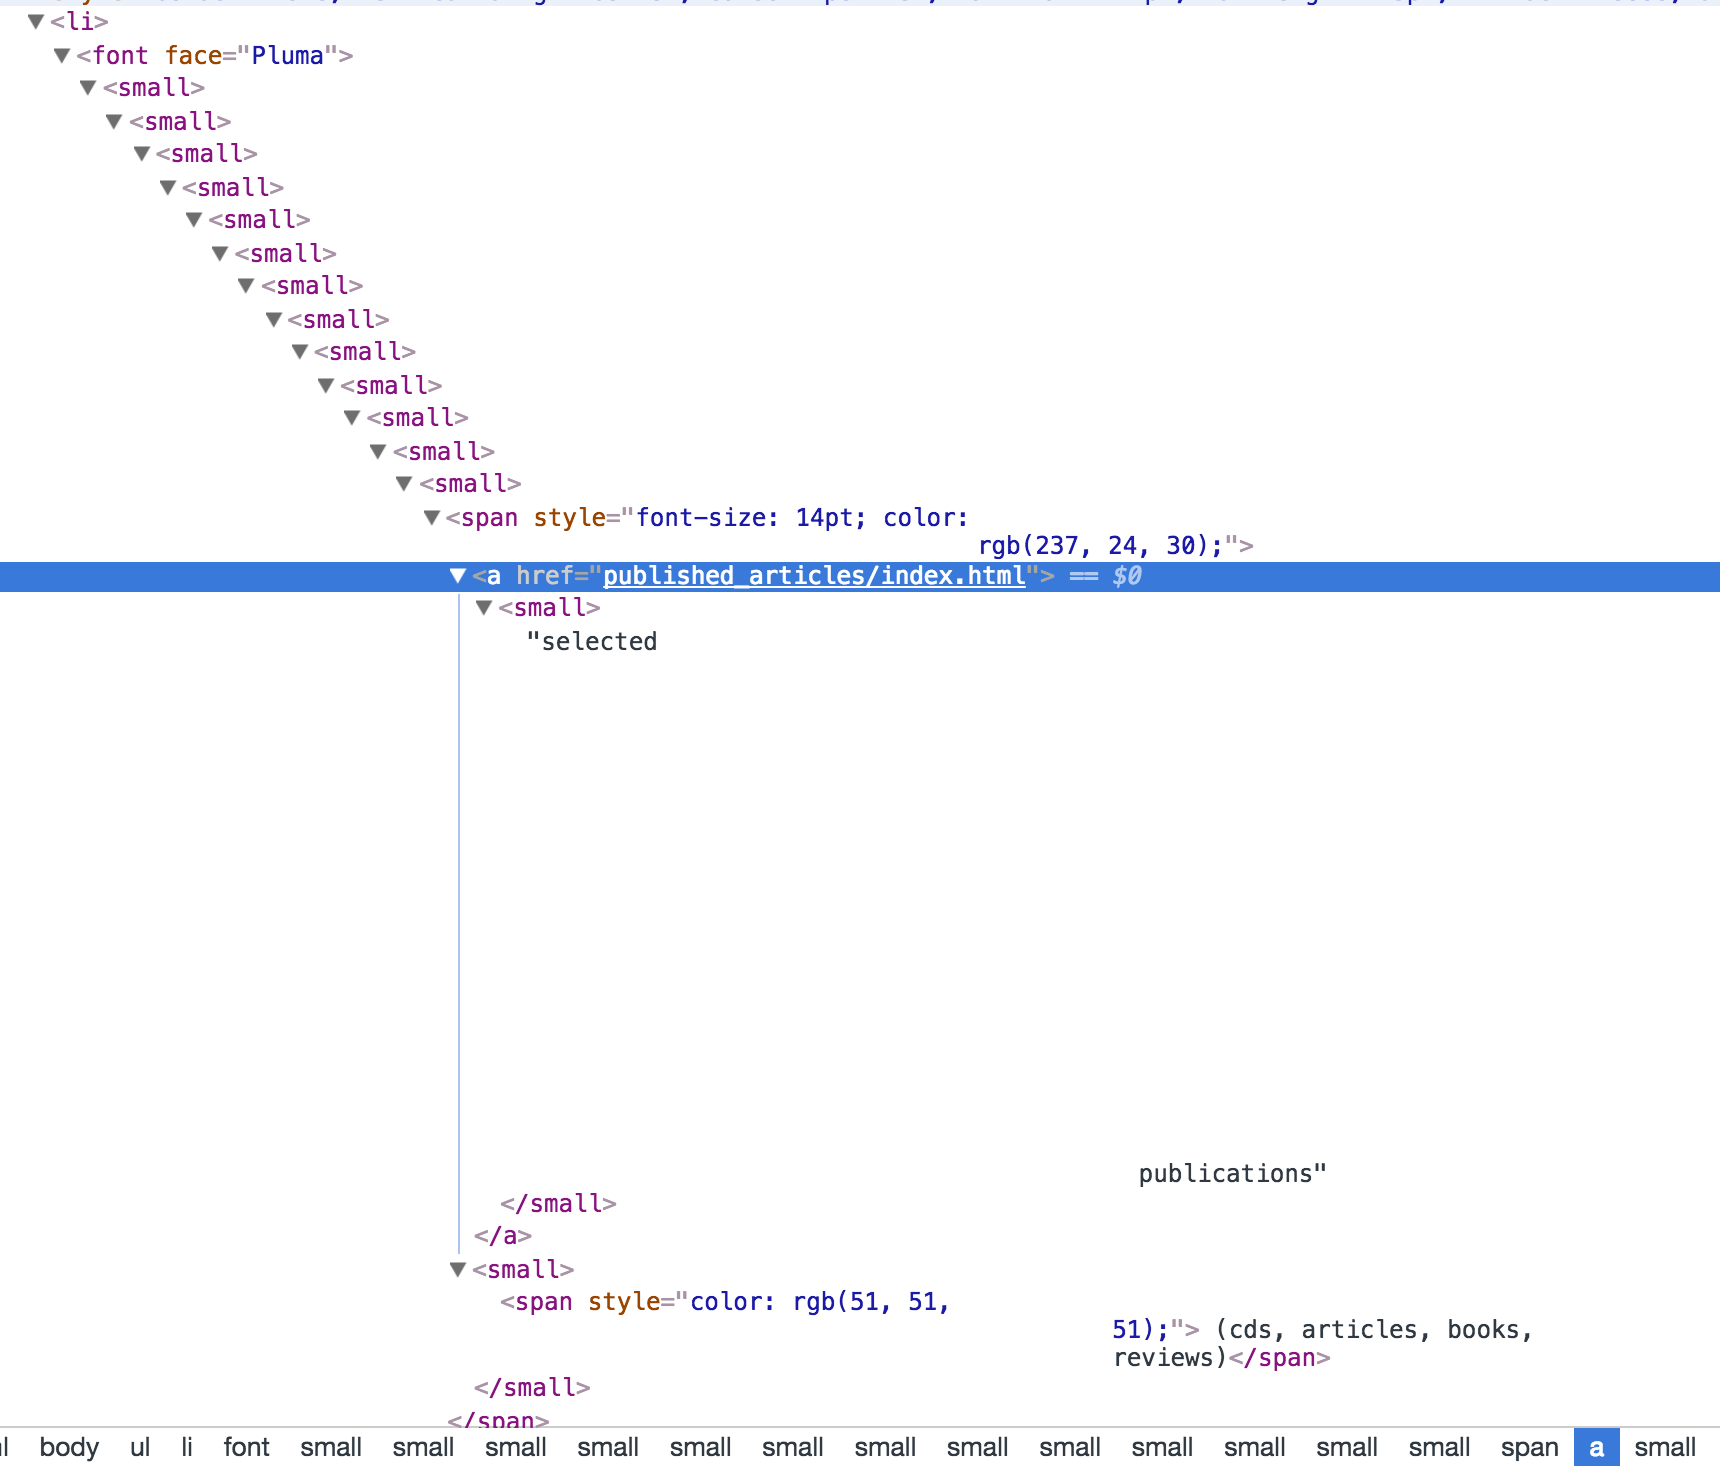Select the span breadcrumb
The image size is (1720, 1466).
pos(1529,1447)
